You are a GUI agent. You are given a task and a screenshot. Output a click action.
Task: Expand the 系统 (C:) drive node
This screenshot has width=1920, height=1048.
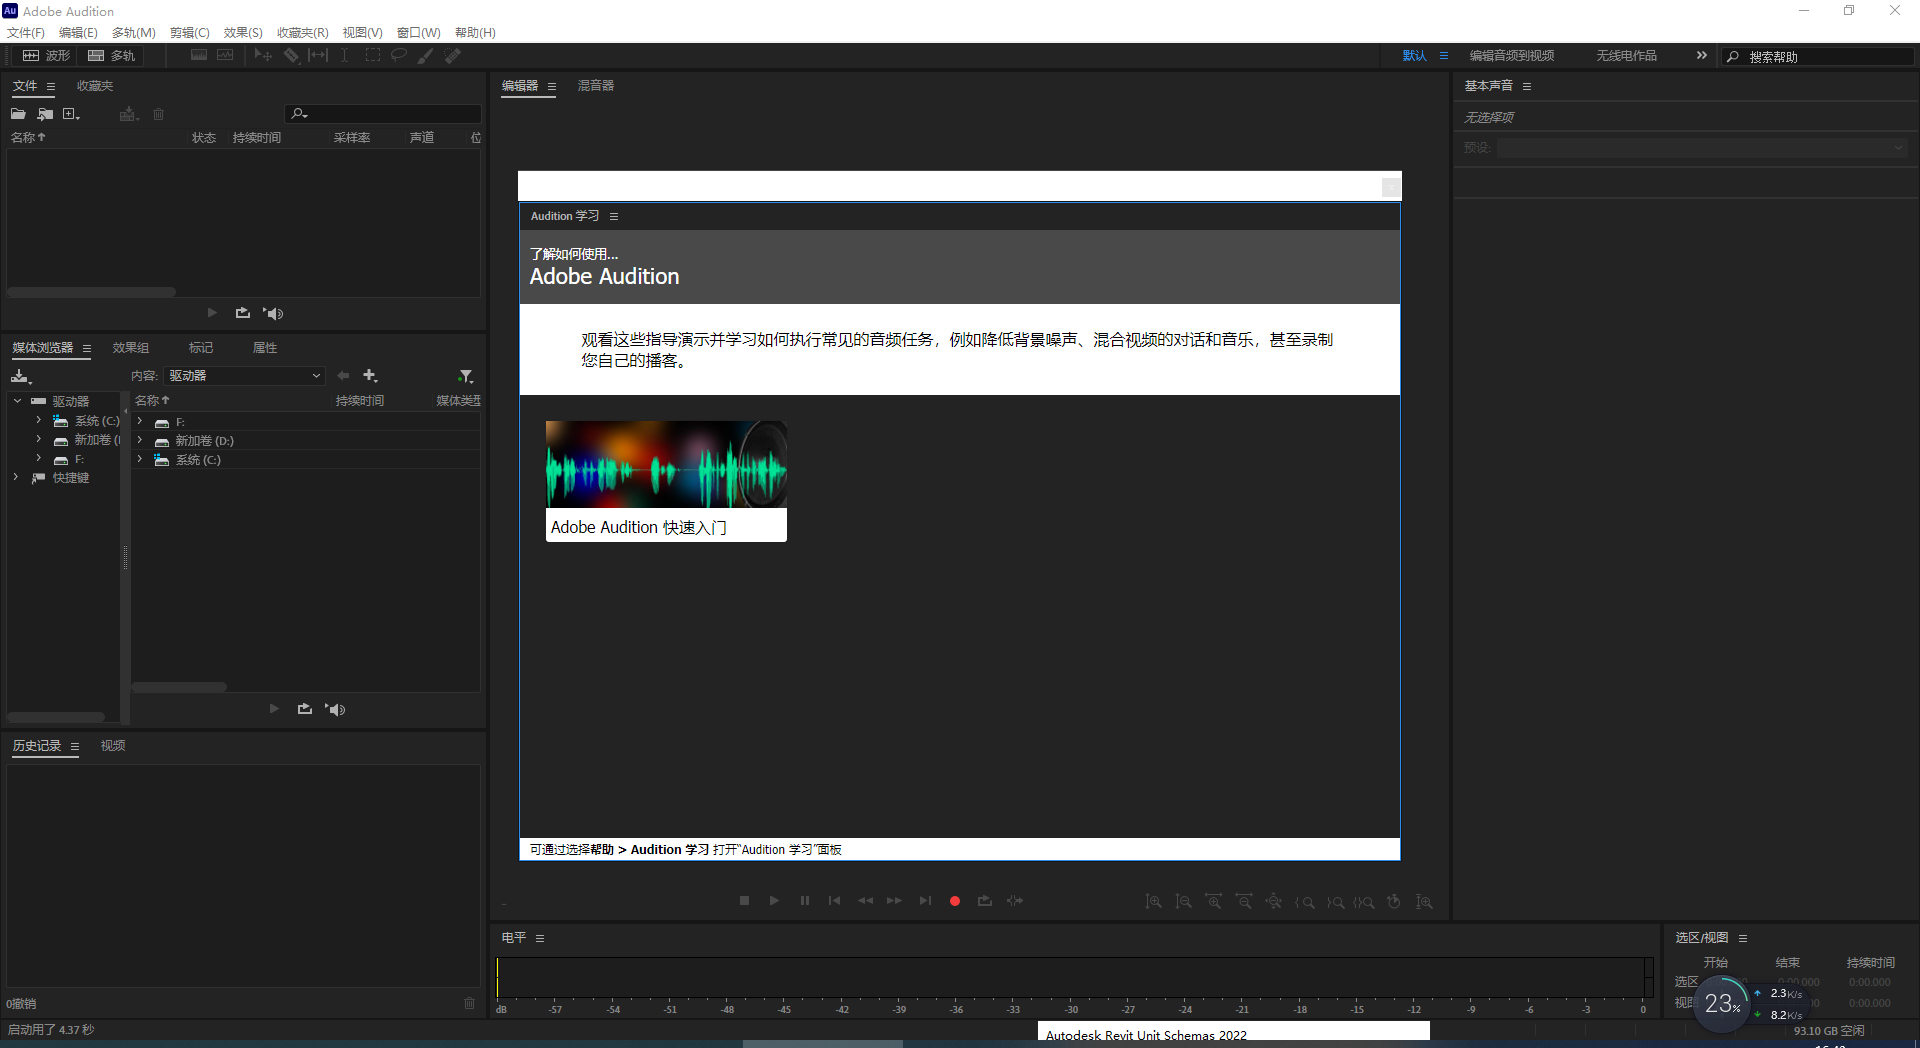pos(38,420)
